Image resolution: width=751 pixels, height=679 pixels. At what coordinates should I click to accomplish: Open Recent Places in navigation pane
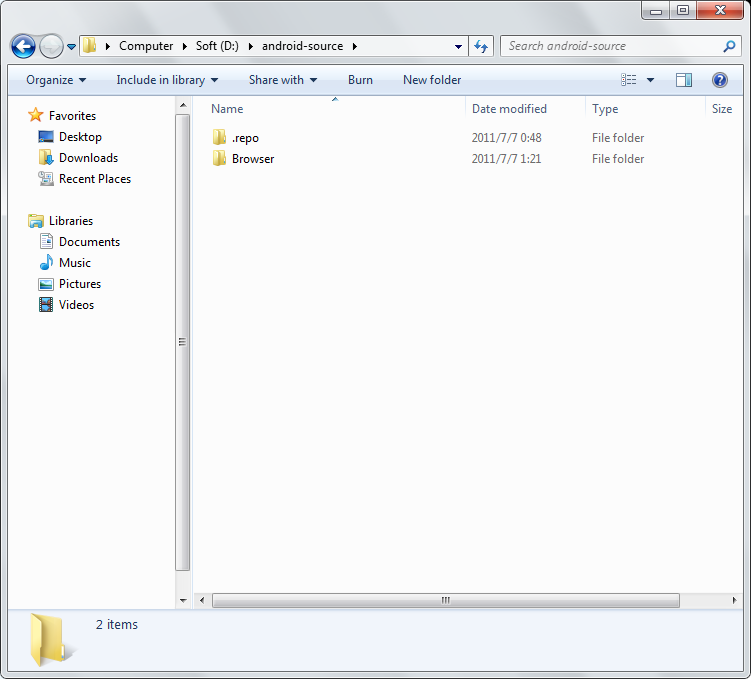click(x=95, y=179)
